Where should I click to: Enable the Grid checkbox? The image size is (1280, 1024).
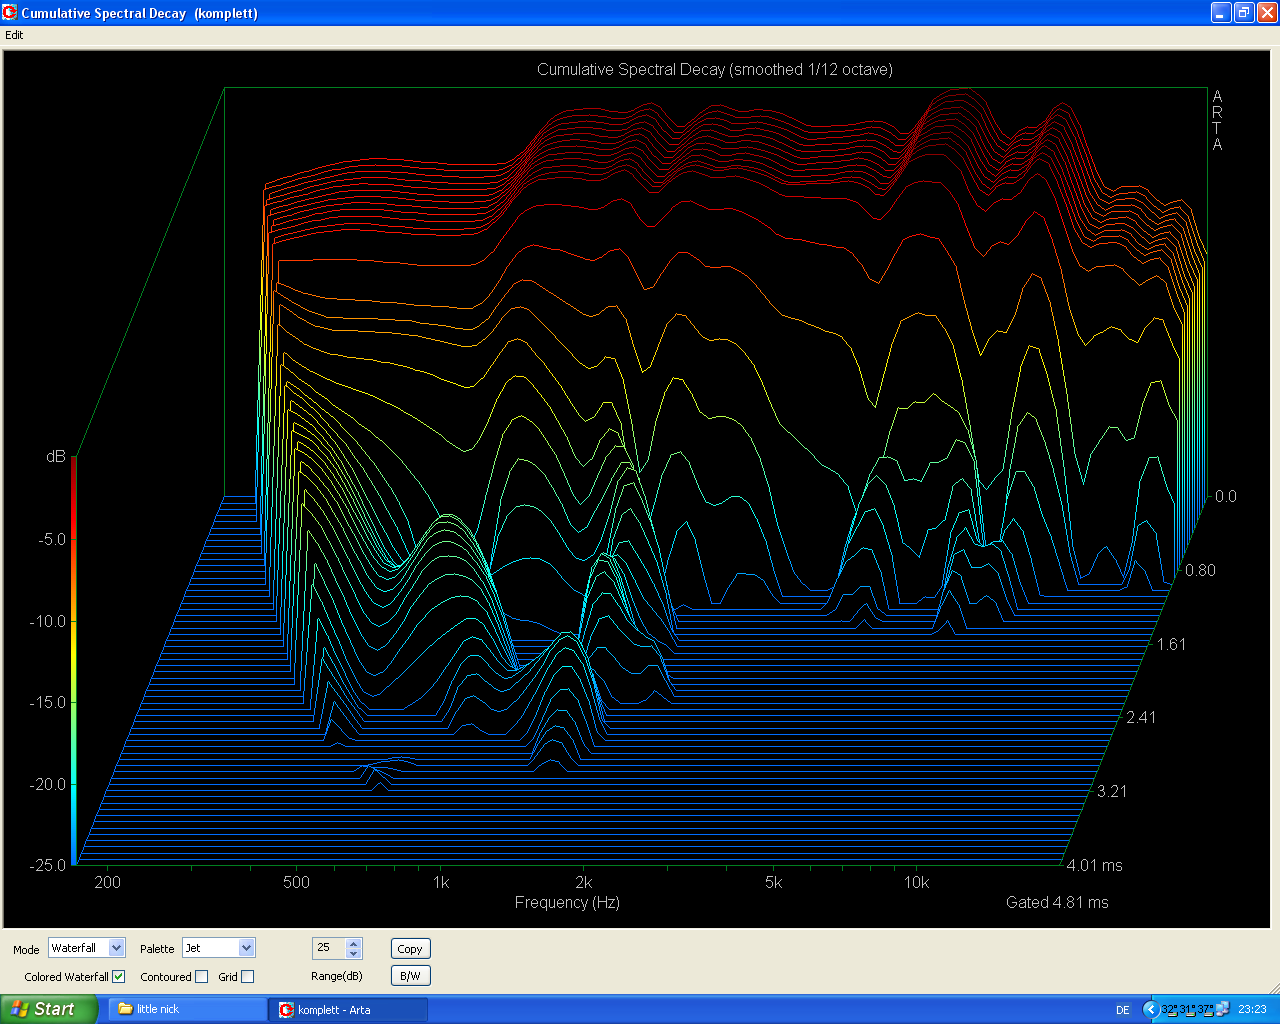pyautogui.click(x=248, y=977)
